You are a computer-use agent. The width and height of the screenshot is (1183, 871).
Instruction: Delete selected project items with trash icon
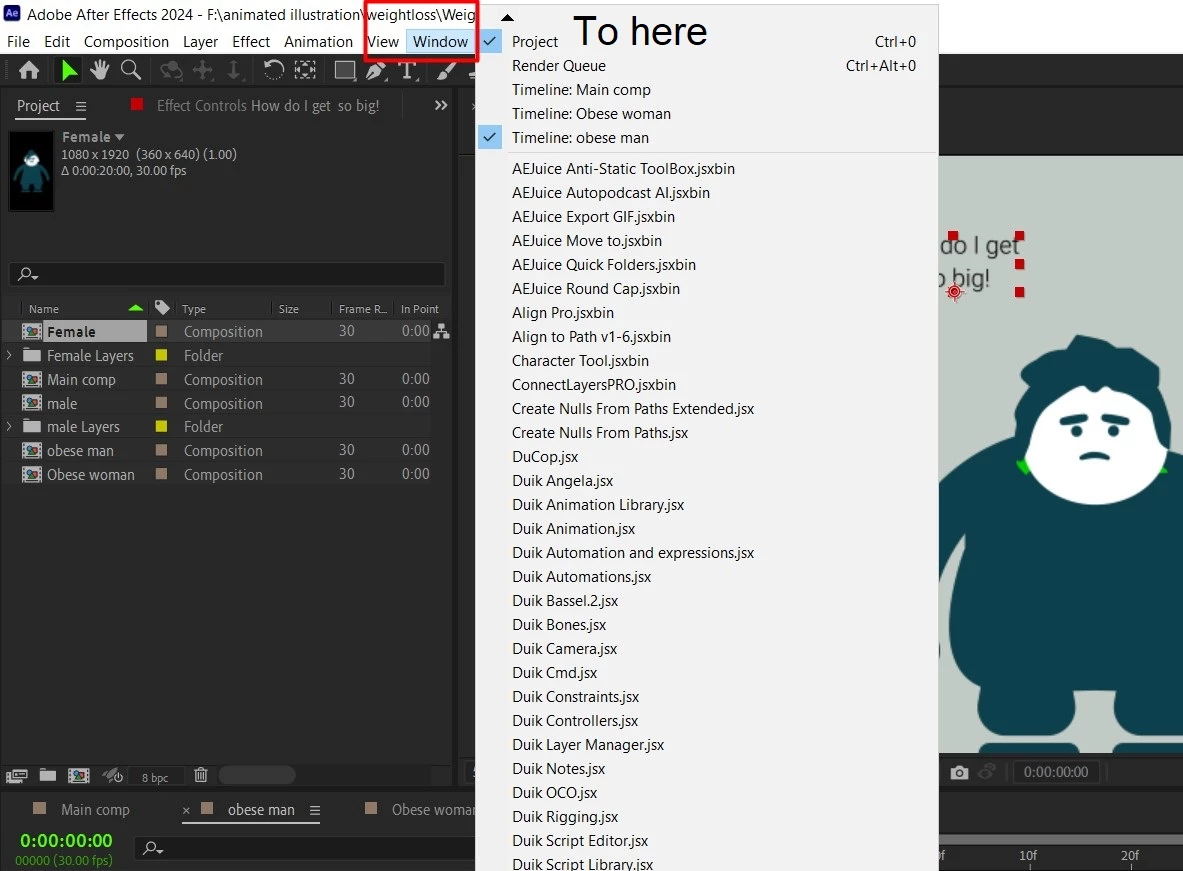[201, 774]
